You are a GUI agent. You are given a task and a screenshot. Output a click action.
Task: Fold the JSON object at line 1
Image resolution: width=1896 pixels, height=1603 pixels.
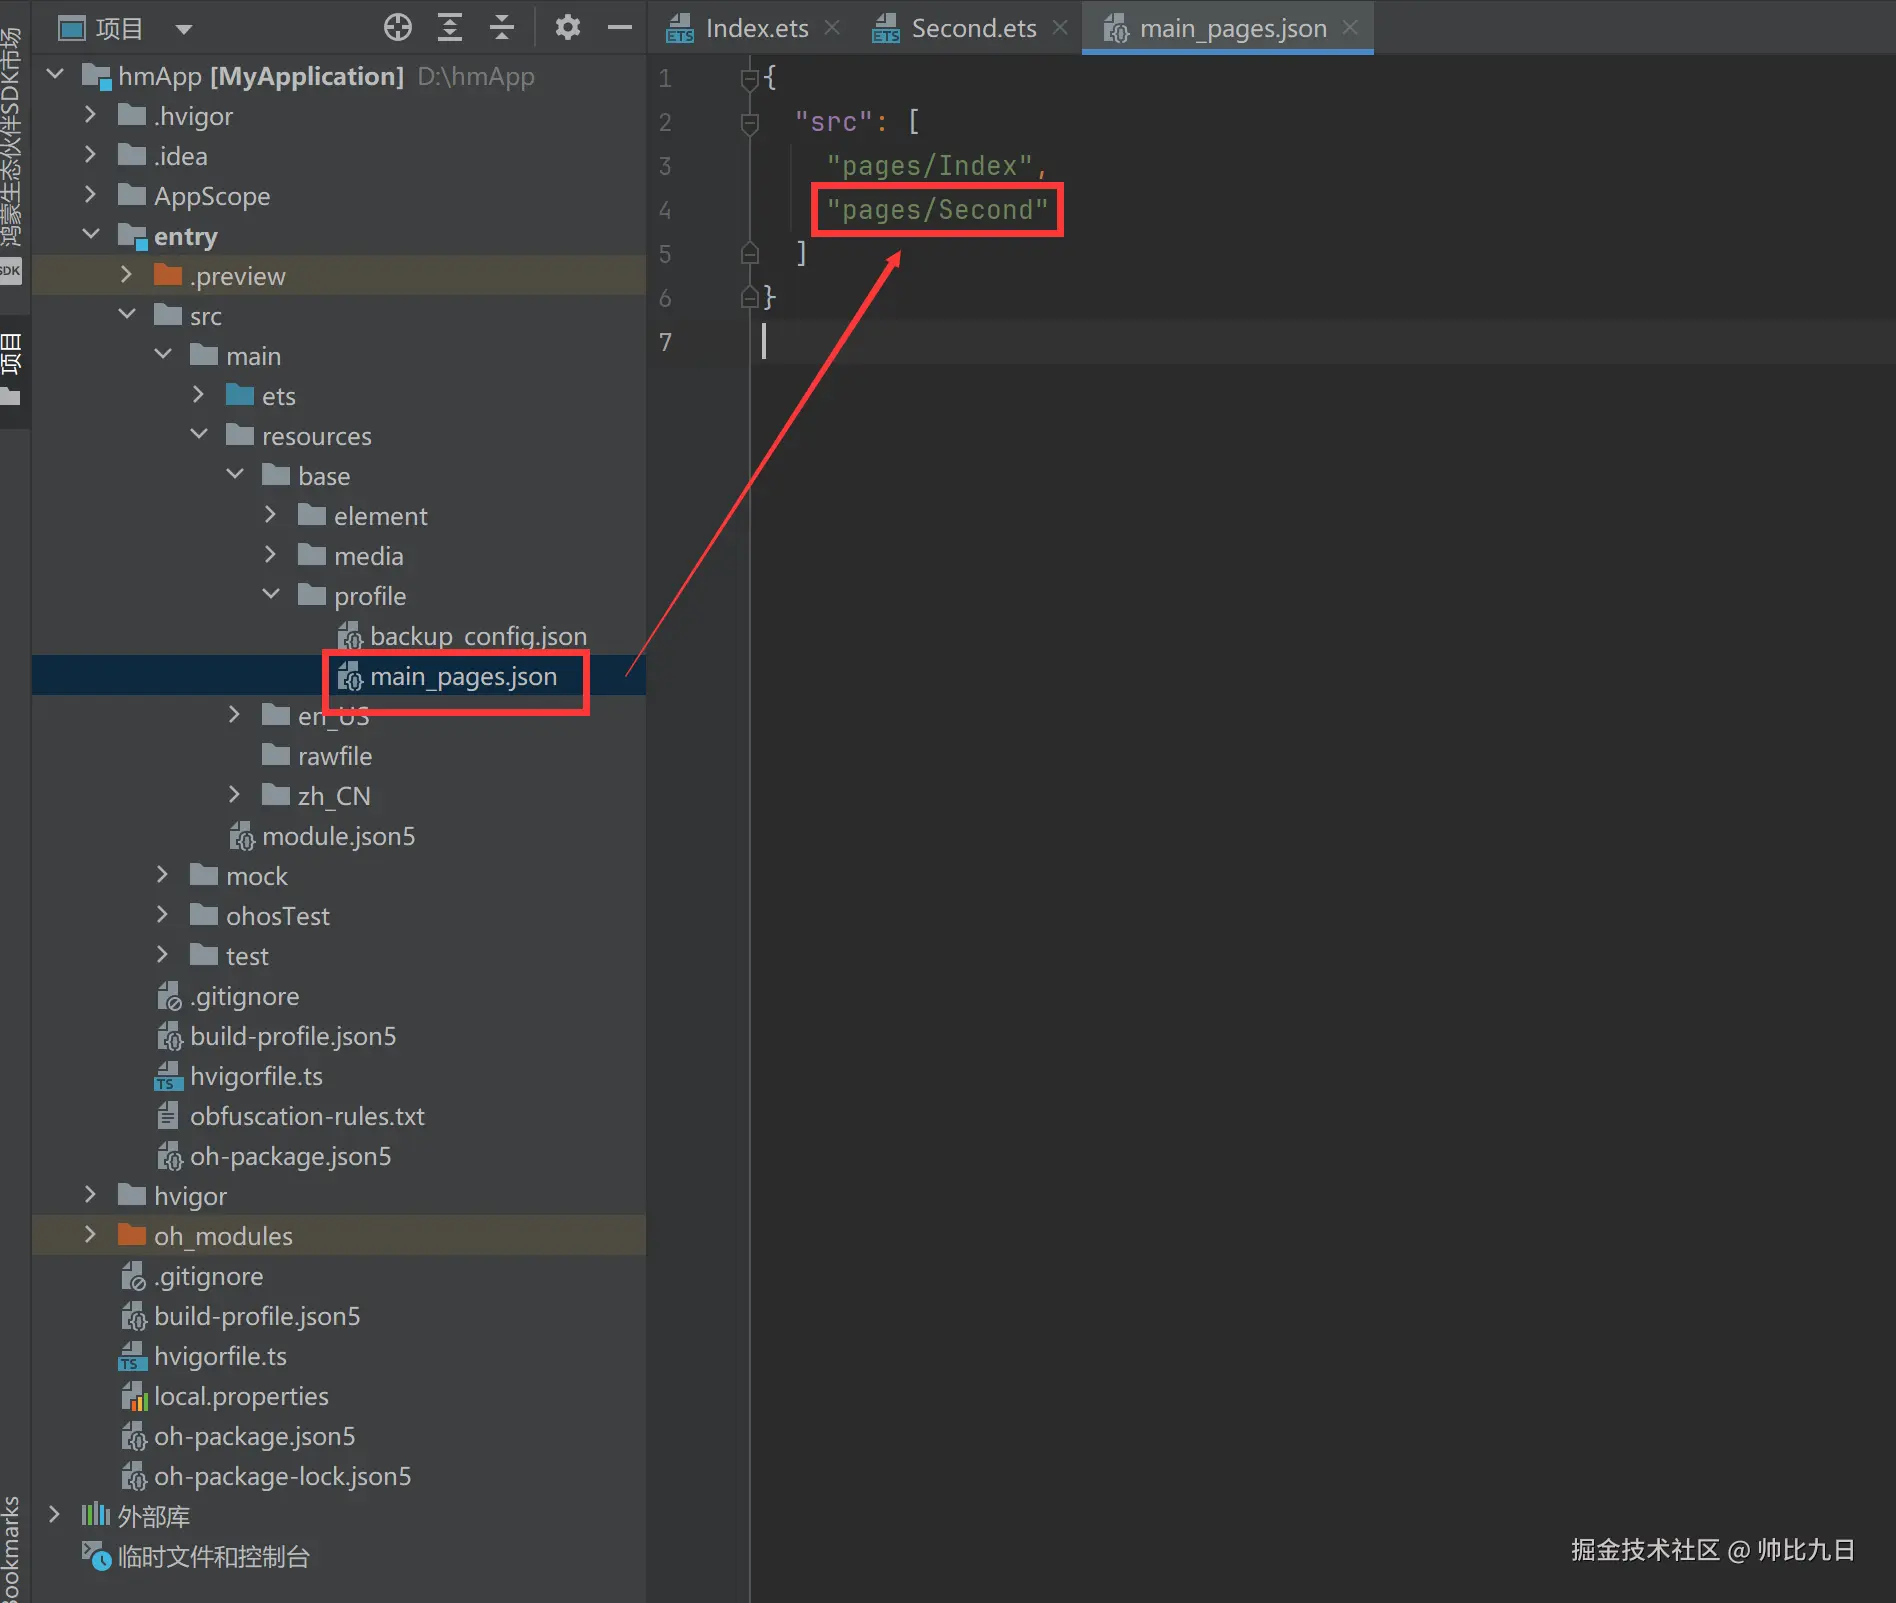pyautogui.click(x=750, y=78)
